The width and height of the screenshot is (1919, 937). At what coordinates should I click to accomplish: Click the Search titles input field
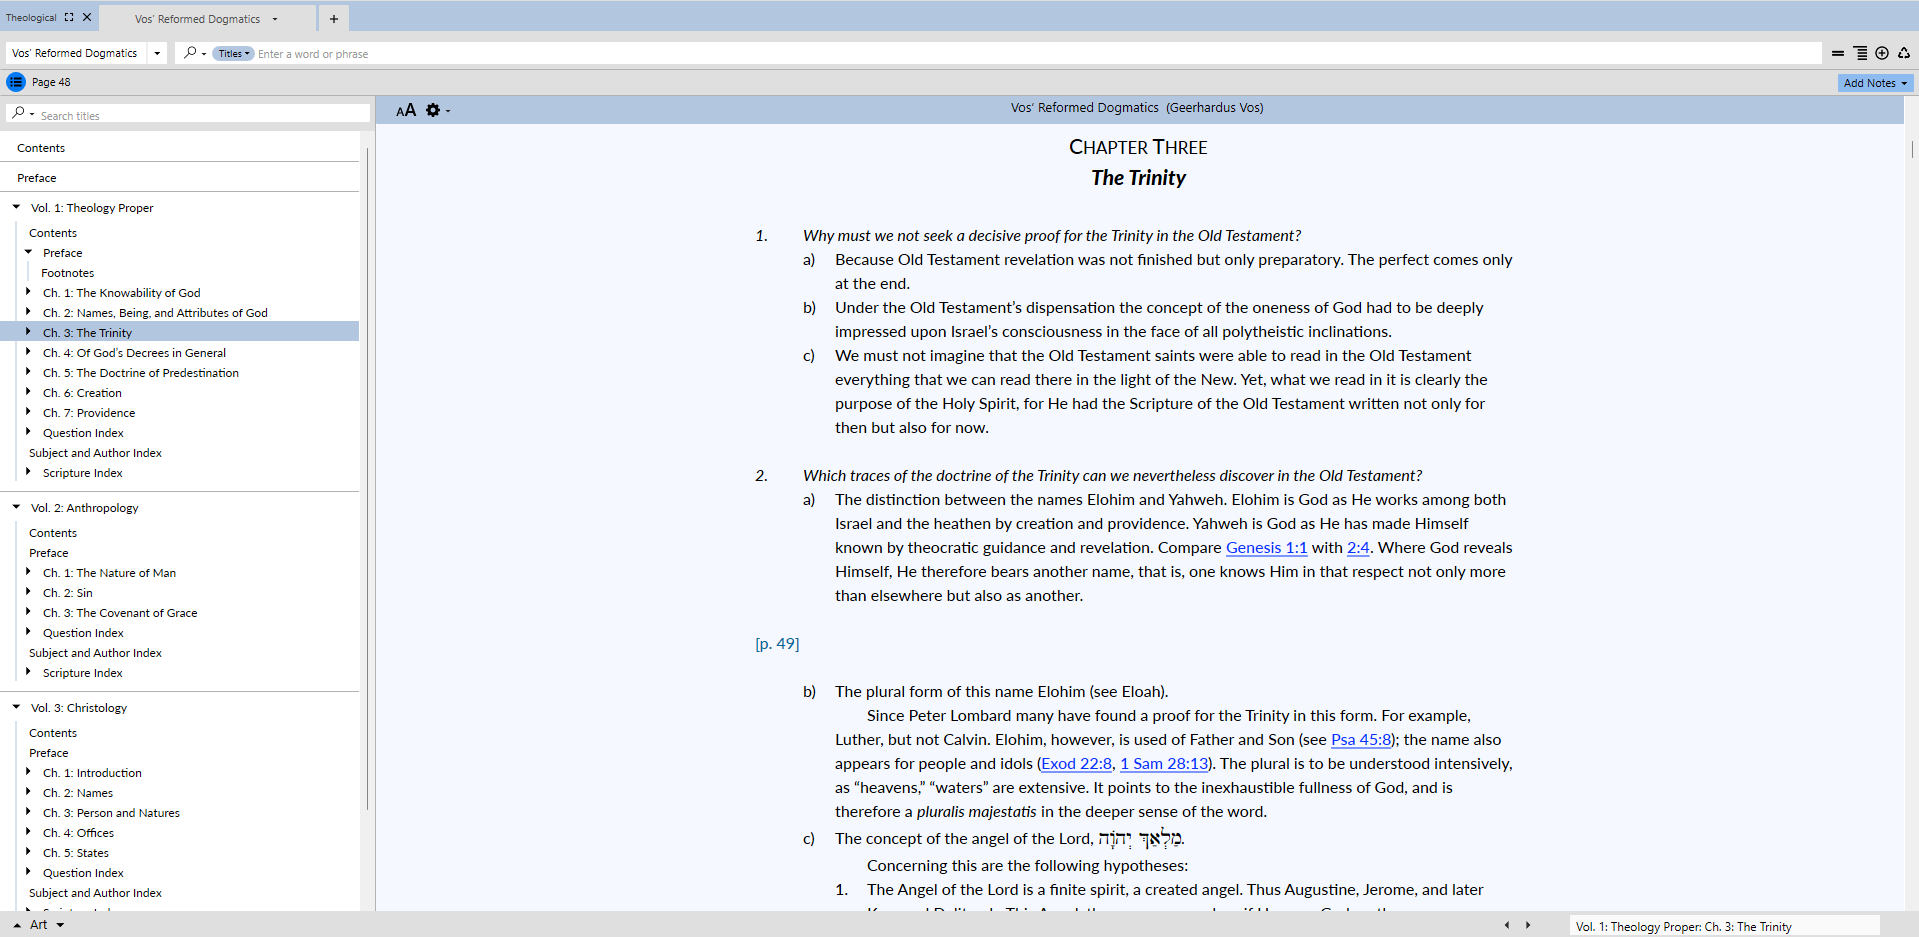point(200,115)
